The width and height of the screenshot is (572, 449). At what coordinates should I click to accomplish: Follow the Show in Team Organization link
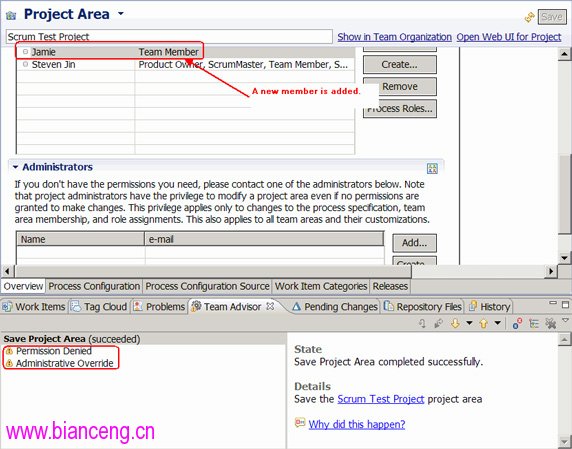394,37
